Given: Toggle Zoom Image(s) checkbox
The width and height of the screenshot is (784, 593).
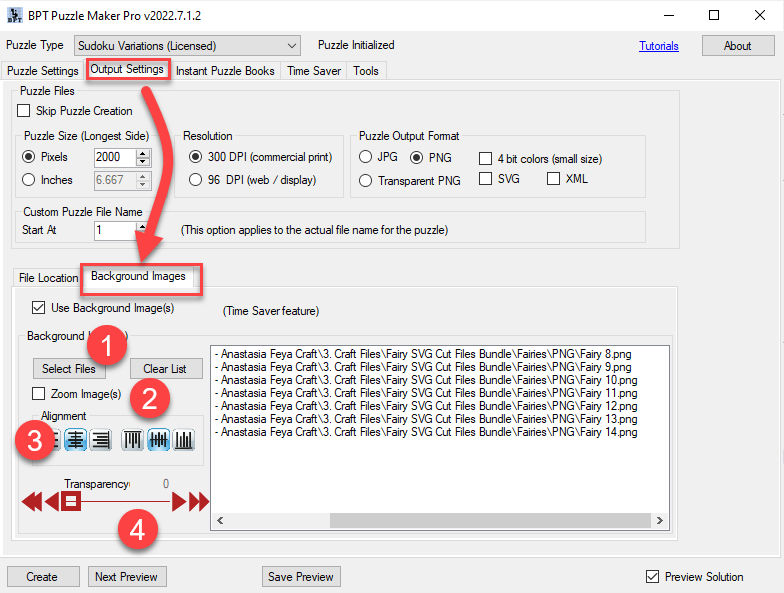Looking at the screenshot, I should pos(39,394).
